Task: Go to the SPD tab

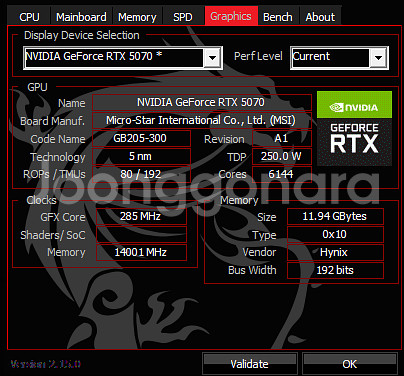Action: pyautogui.click(x=183, y=17)
